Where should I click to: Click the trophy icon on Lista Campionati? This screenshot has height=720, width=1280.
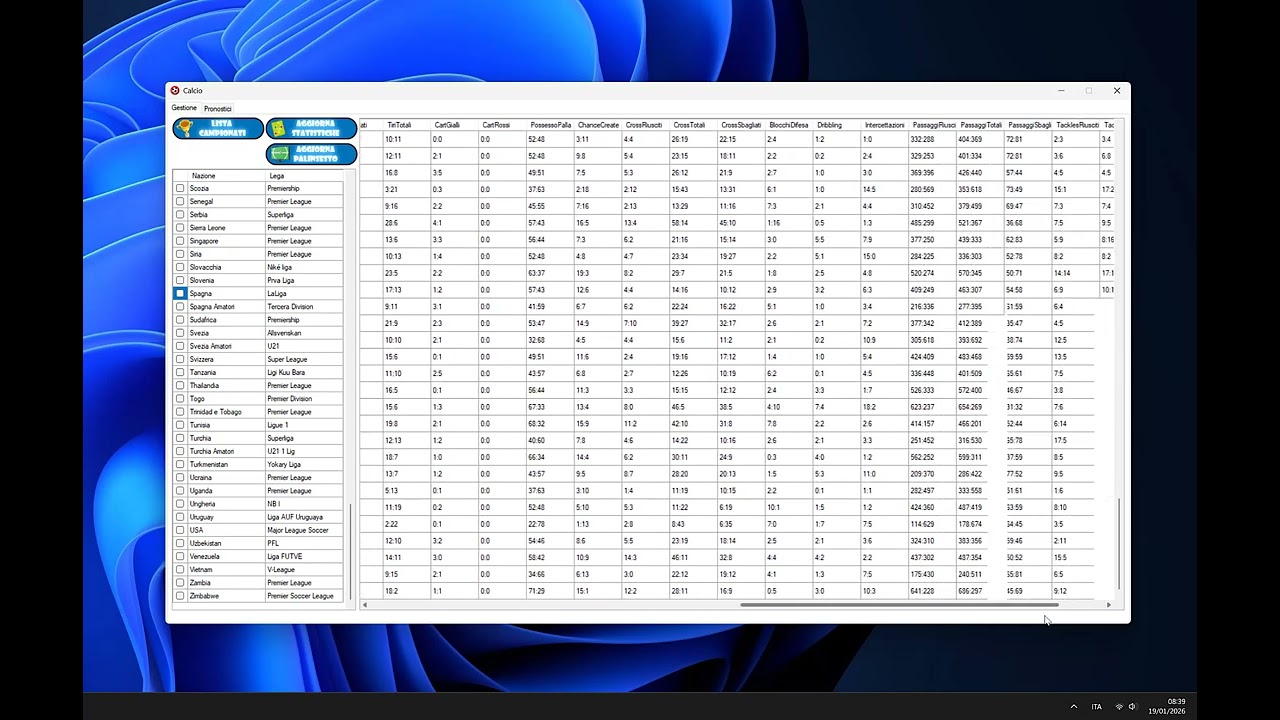185,128
